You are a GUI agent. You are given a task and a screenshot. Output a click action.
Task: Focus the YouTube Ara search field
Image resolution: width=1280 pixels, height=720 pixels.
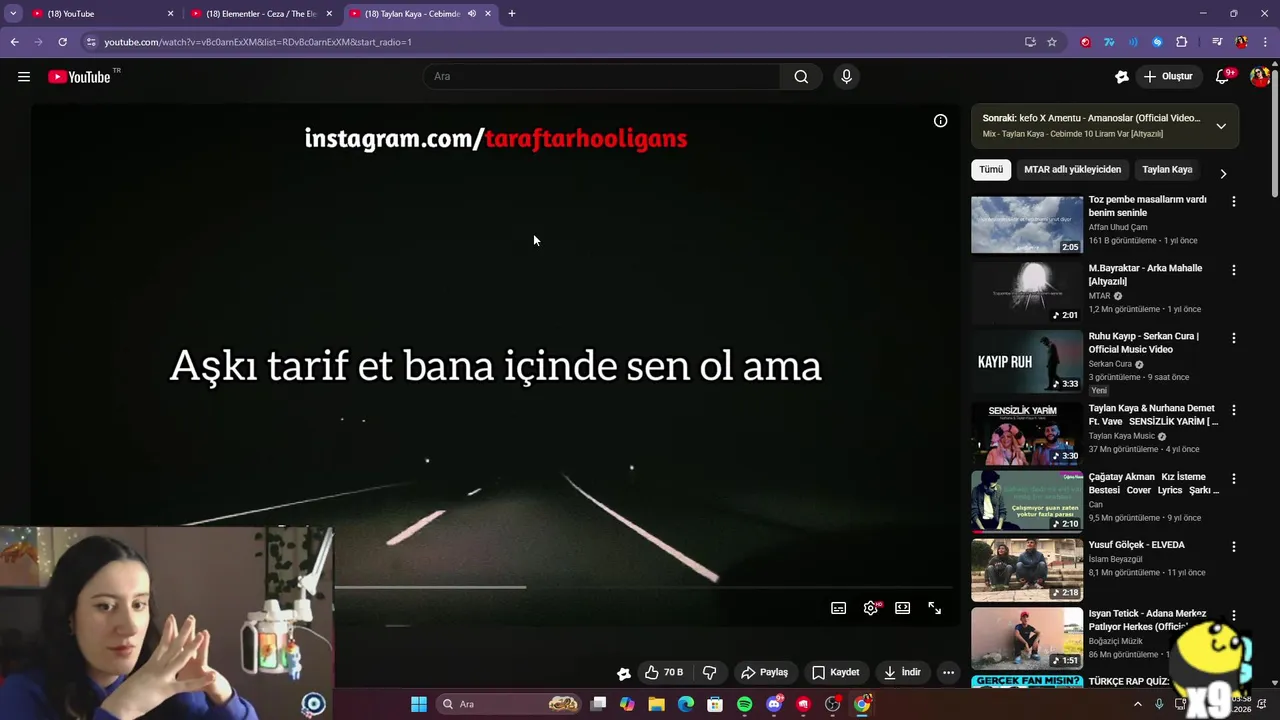[x=602, y=77]
